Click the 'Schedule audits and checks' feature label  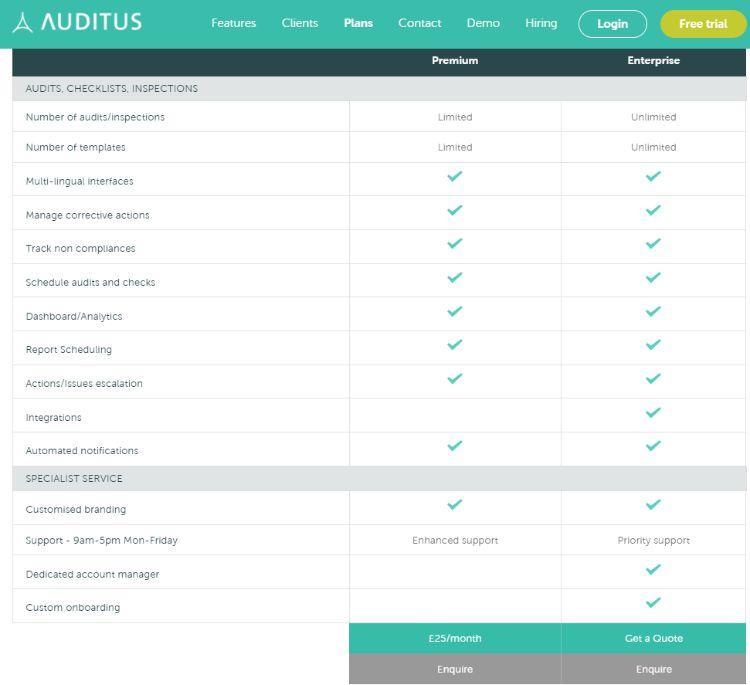[90, 283]
